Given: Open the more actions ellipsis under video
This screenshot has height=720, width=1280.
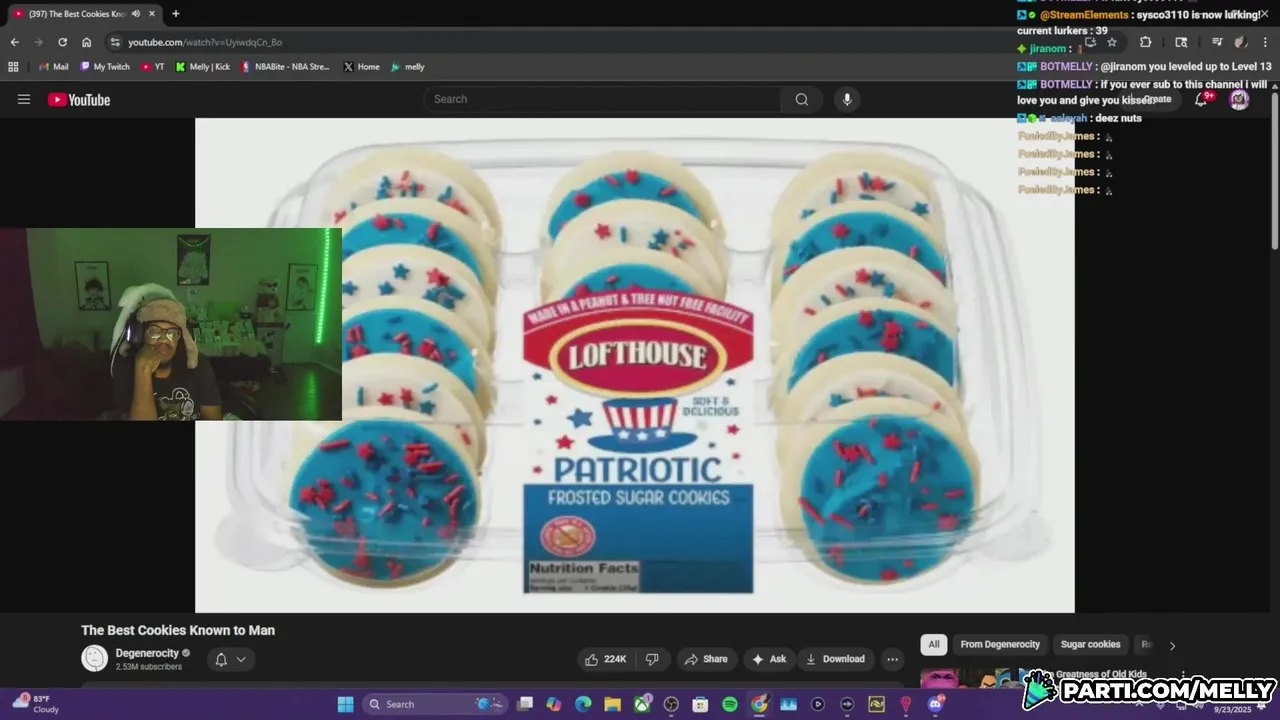Looking at the screenshot, I should (x=892, y=659).
